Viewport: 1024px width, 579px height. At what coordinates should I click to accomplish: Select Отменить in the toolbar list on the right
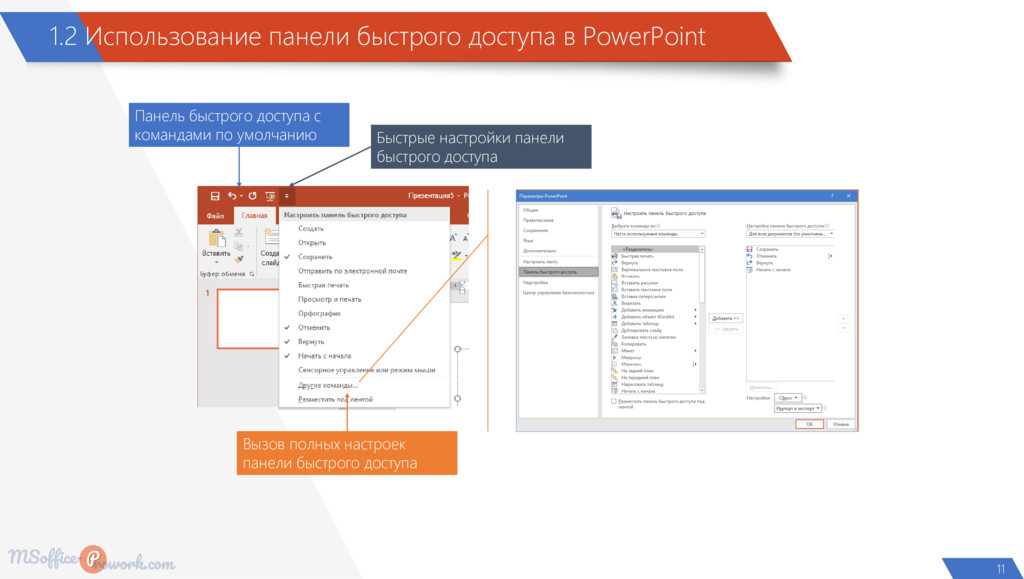(x=790, y=256)
